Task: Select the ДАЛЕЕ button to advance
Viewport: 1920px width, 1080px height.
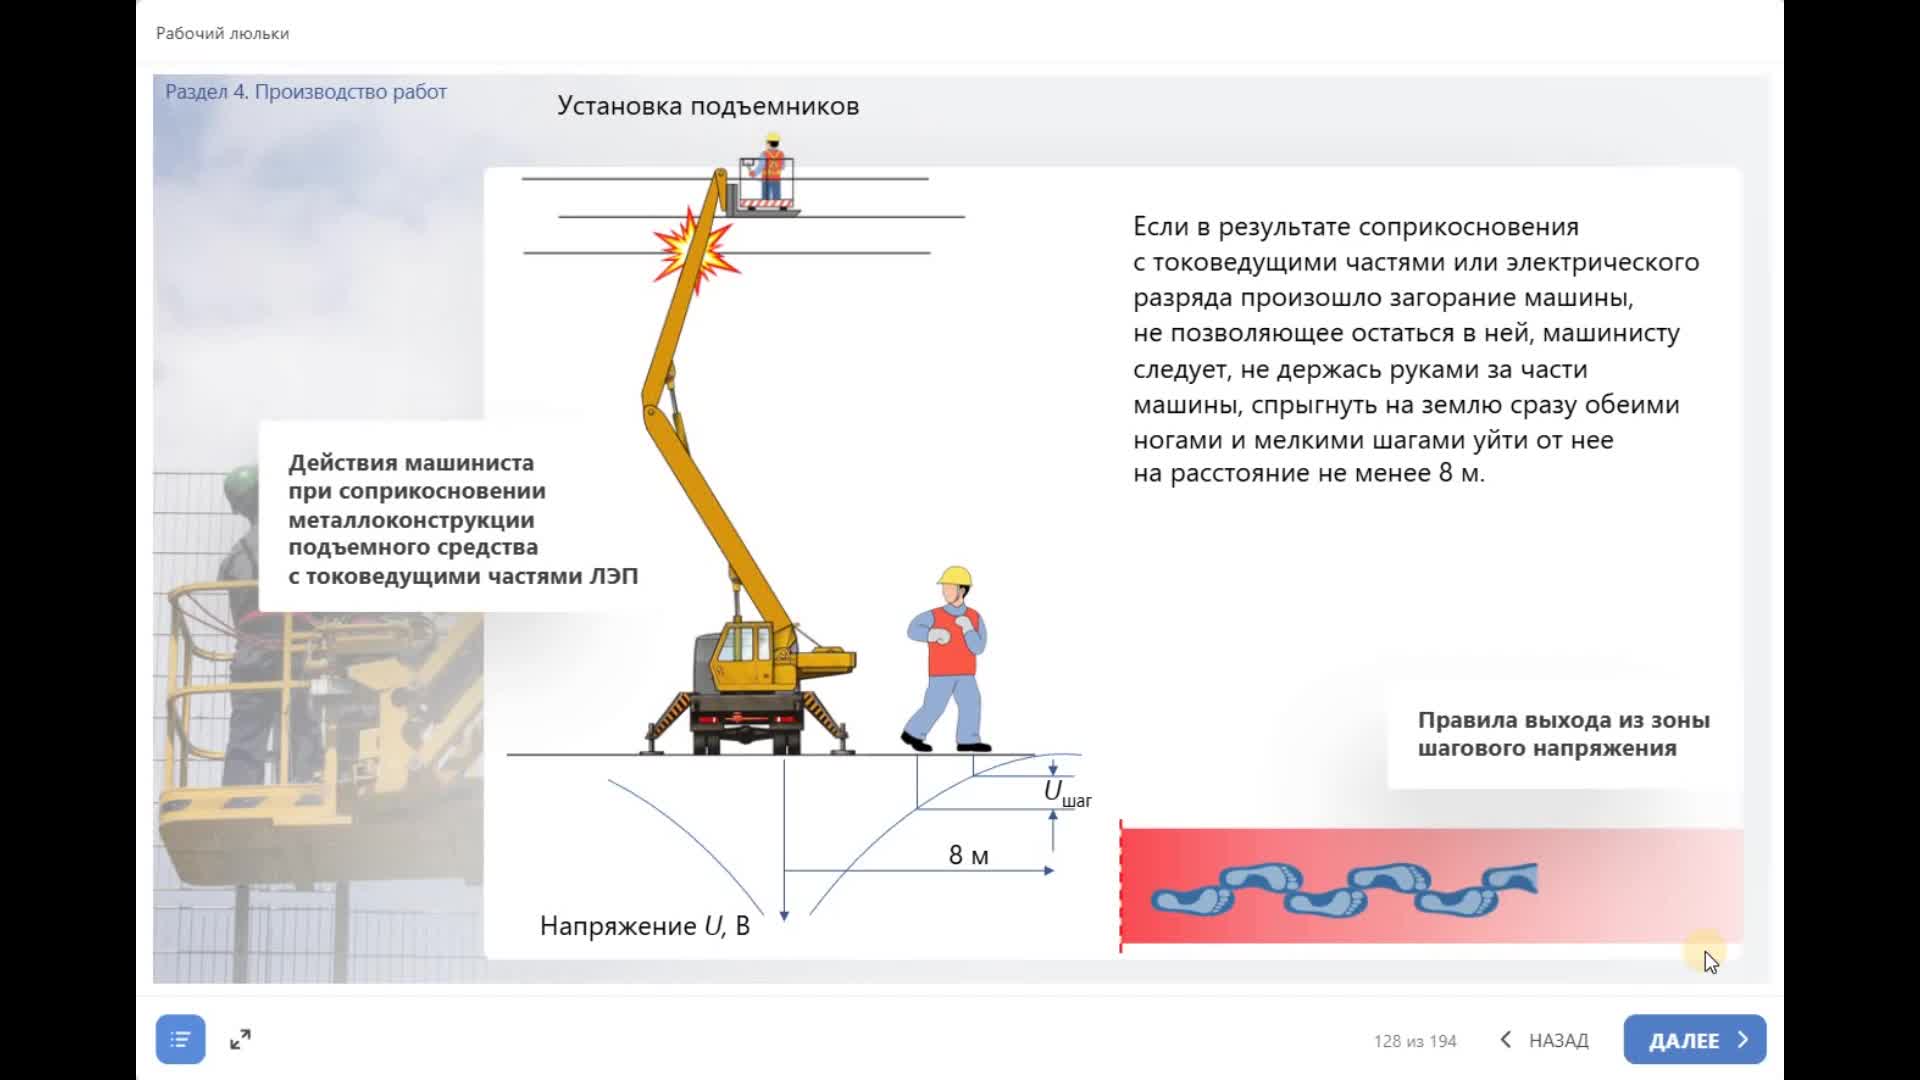Action: coord(1693,1039)
